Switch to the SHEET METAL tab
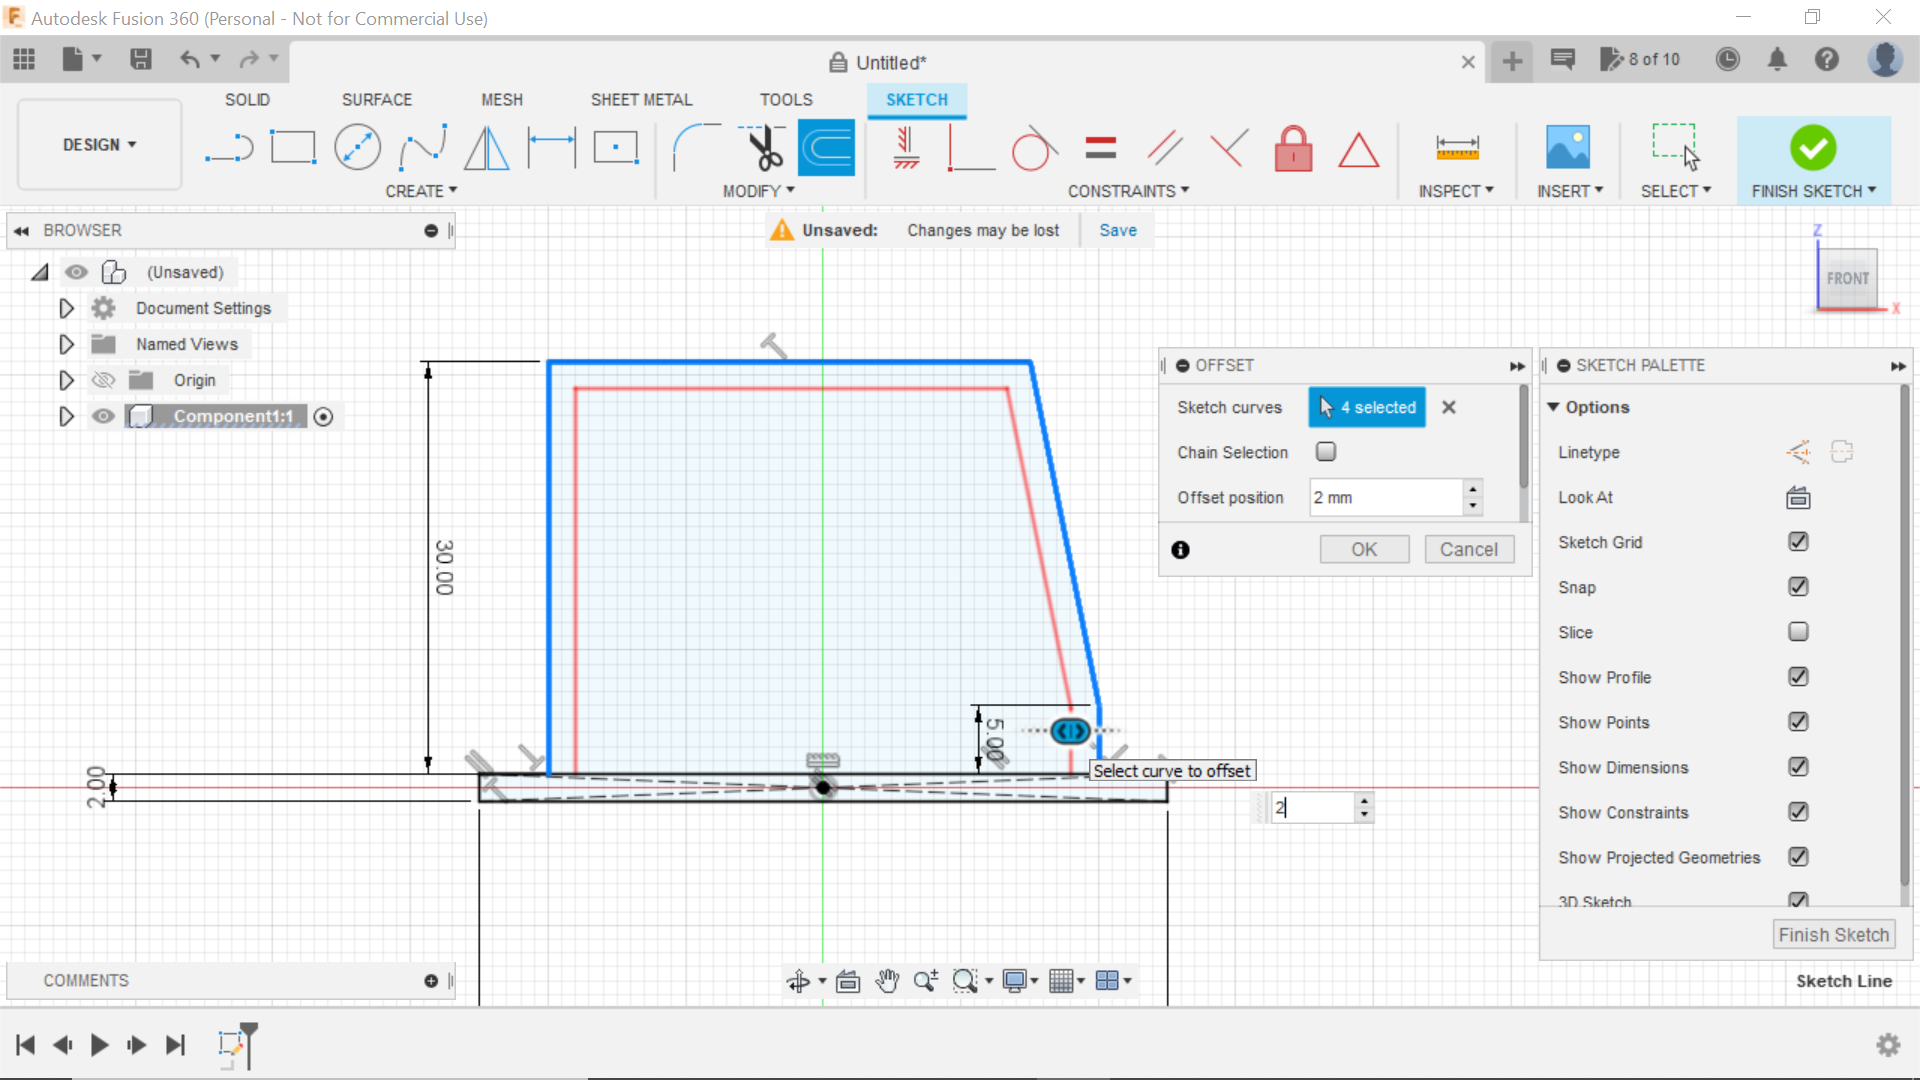This screenshot has width=1920, height=1080. (x=641, y=99)
